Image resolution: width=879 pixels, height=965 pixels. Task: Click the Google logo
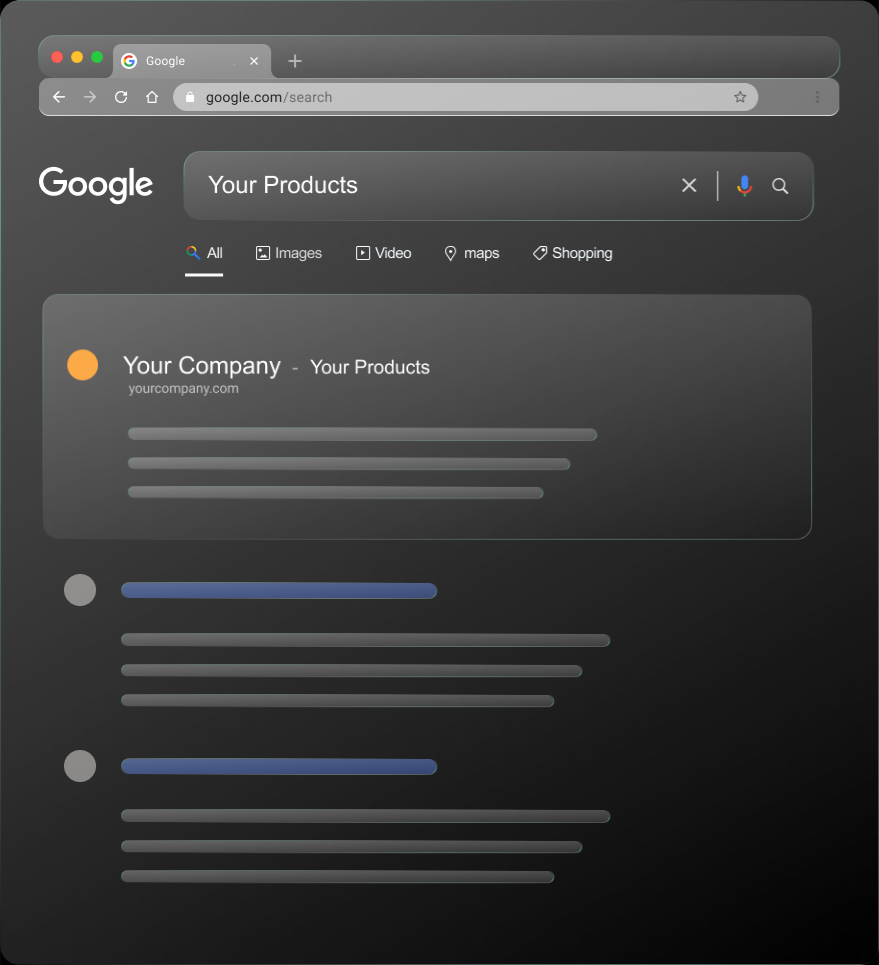[96, 185]
